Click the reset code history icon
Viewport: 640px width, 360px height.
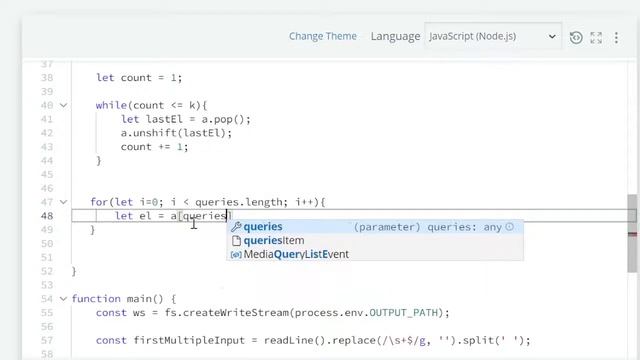point(576,38)
